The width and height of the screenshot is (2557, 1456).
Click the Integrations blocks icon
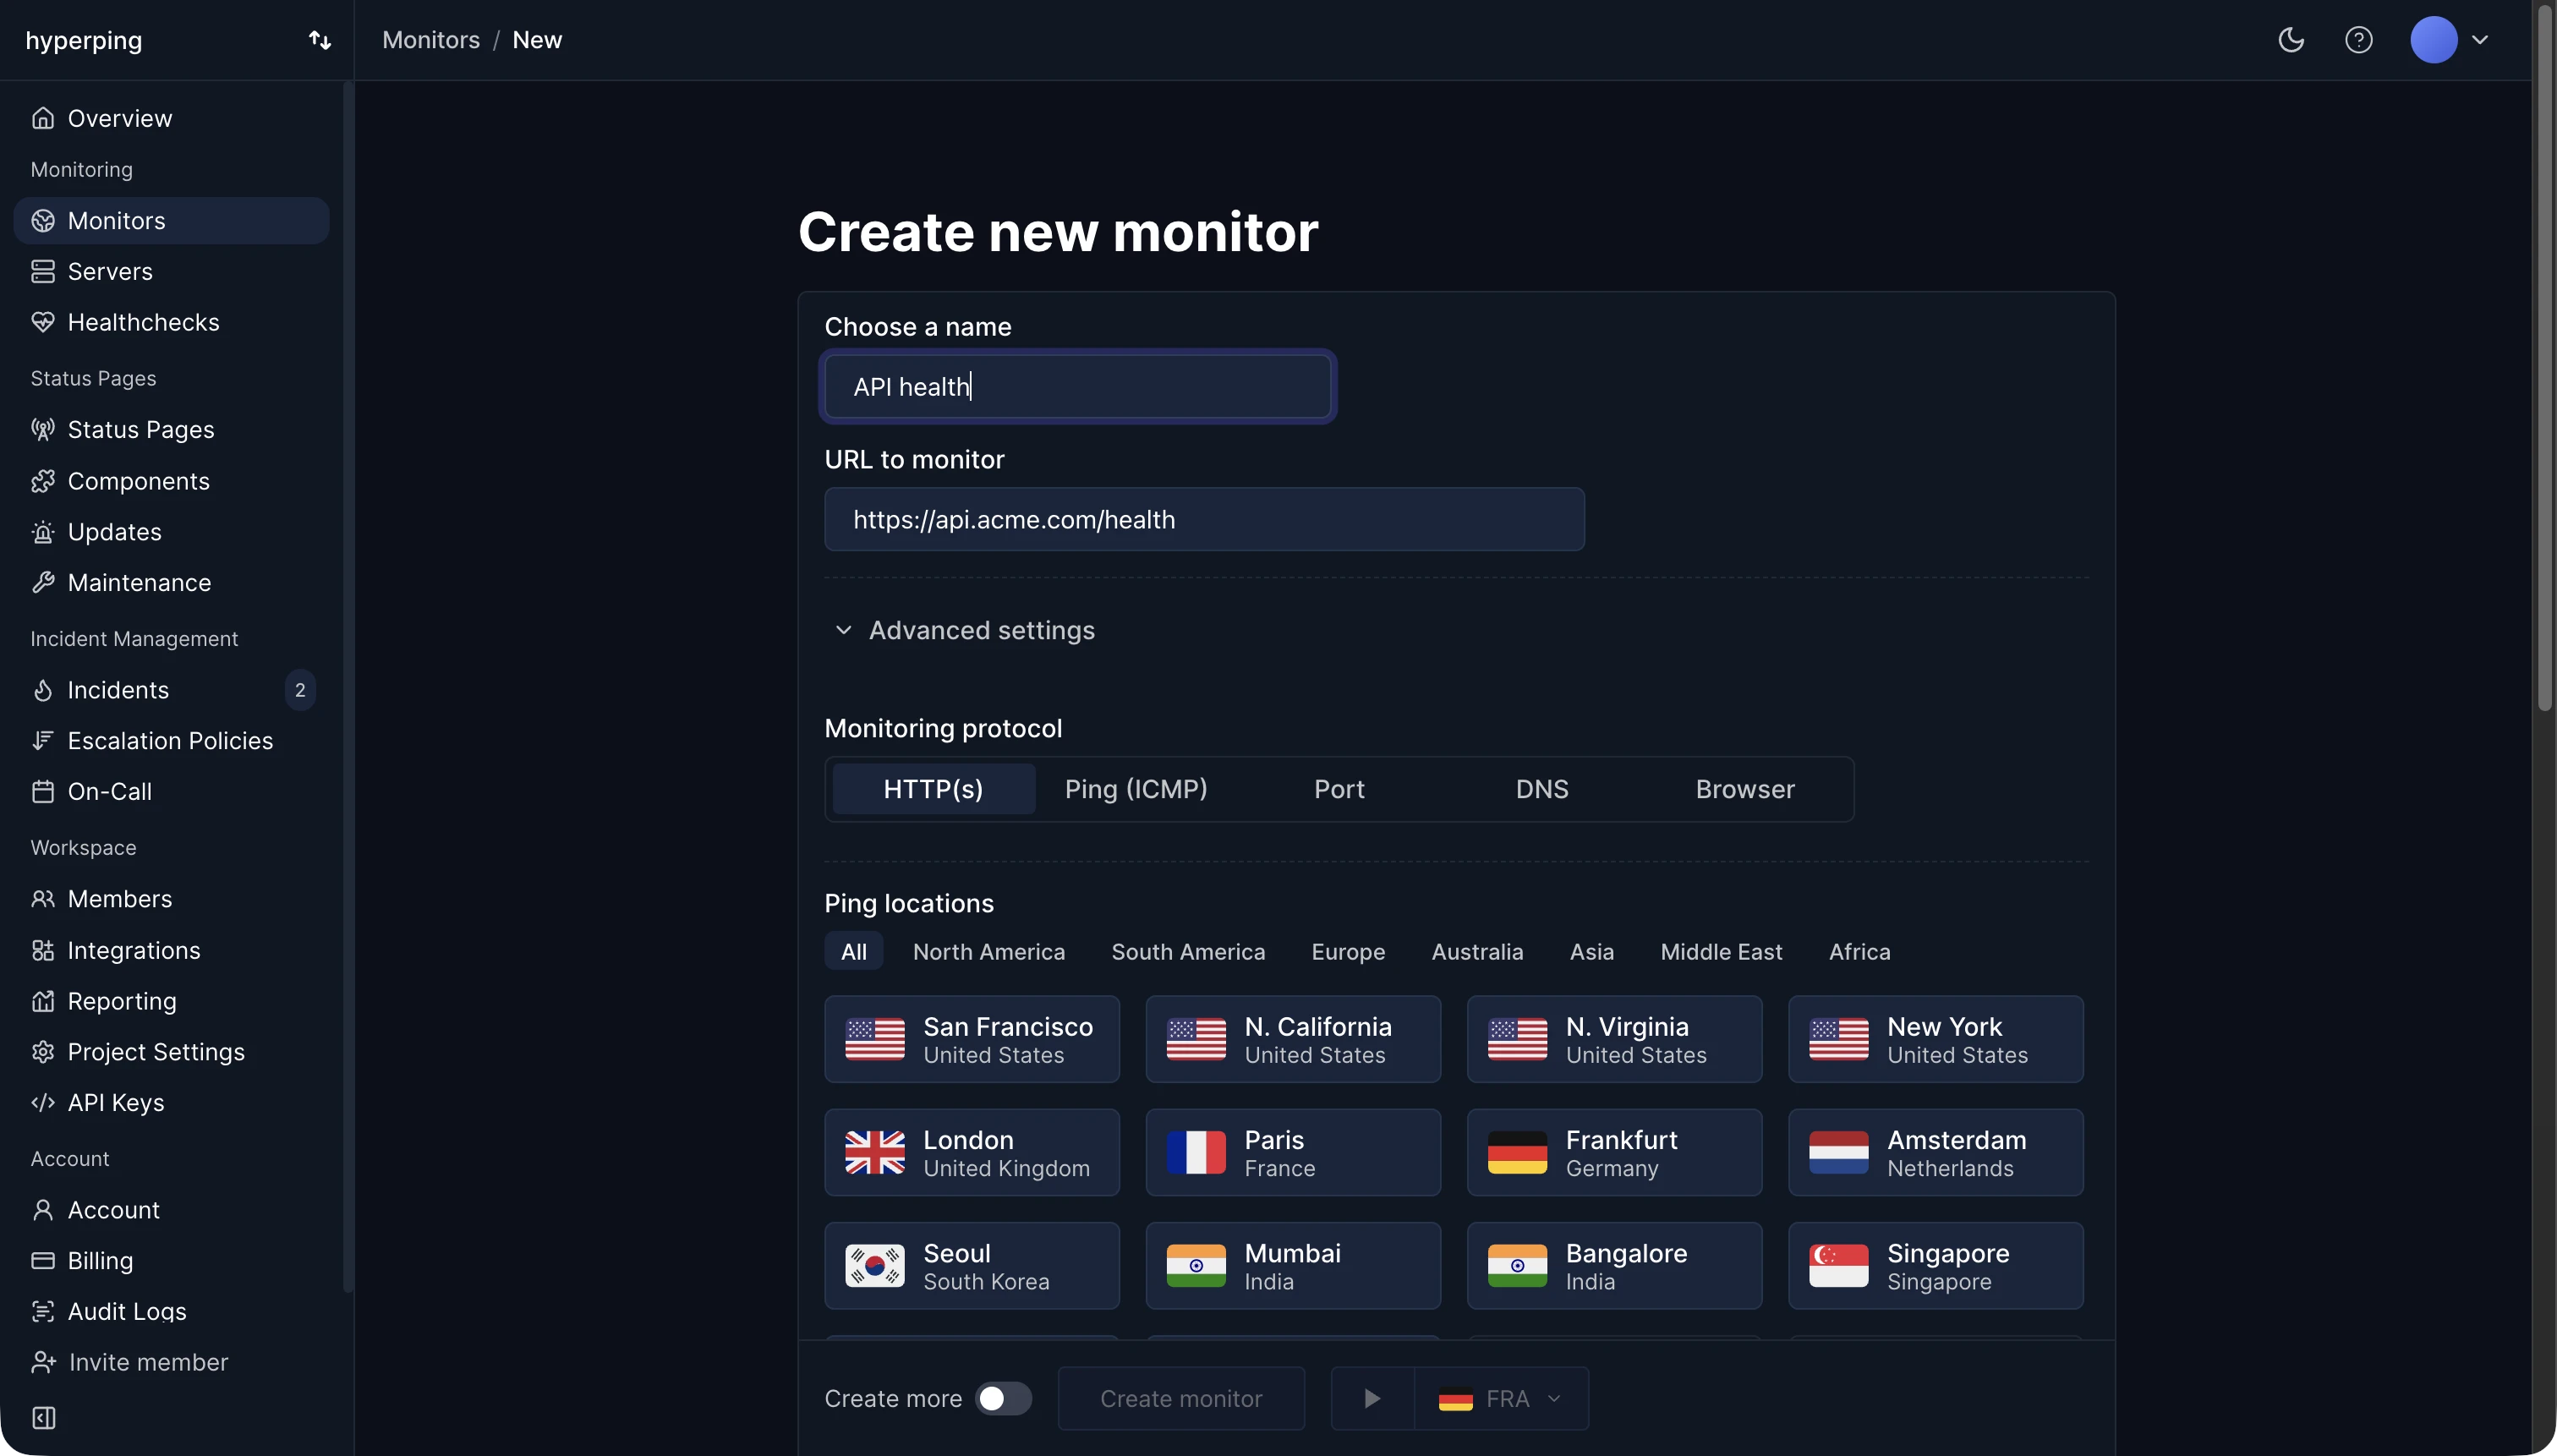pos(42,950)
